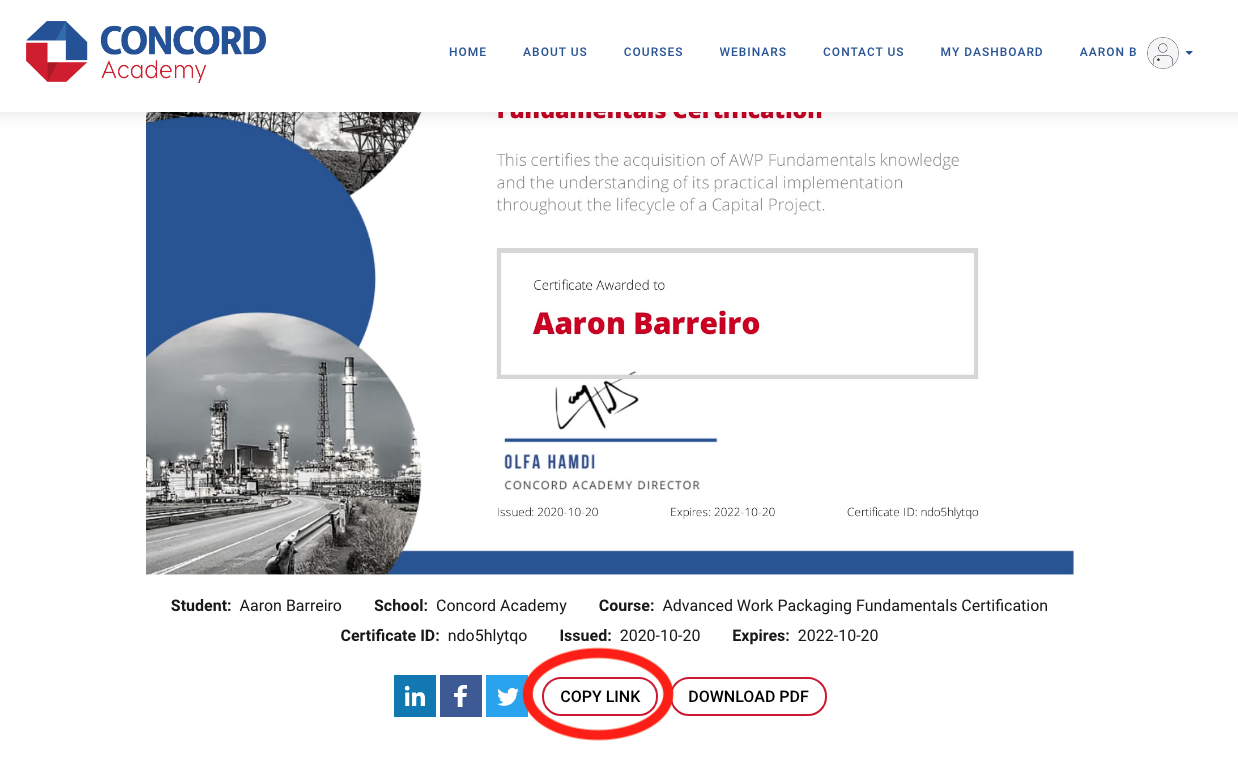Viewport: 1238px width, 771px height.
Task: Click the course name Advanced Work Packaging Fundamentals Certification
Action: tap(855, 606)
